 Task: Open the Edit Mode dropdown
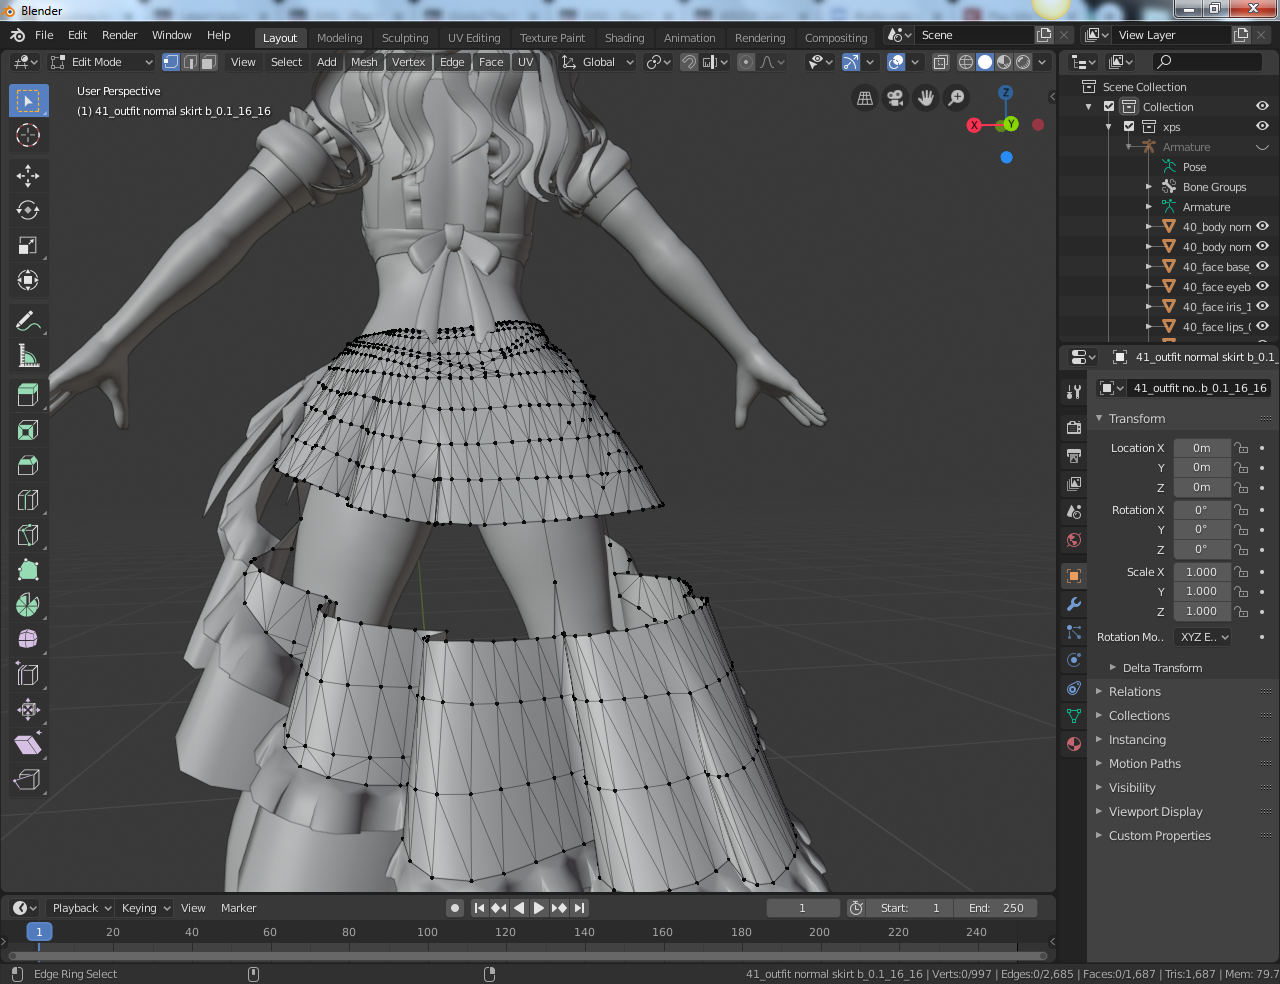(101, 62)
